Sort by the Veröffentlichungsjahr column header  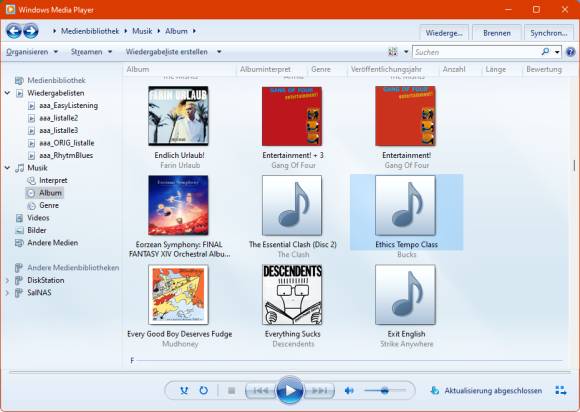click(386, 69)
